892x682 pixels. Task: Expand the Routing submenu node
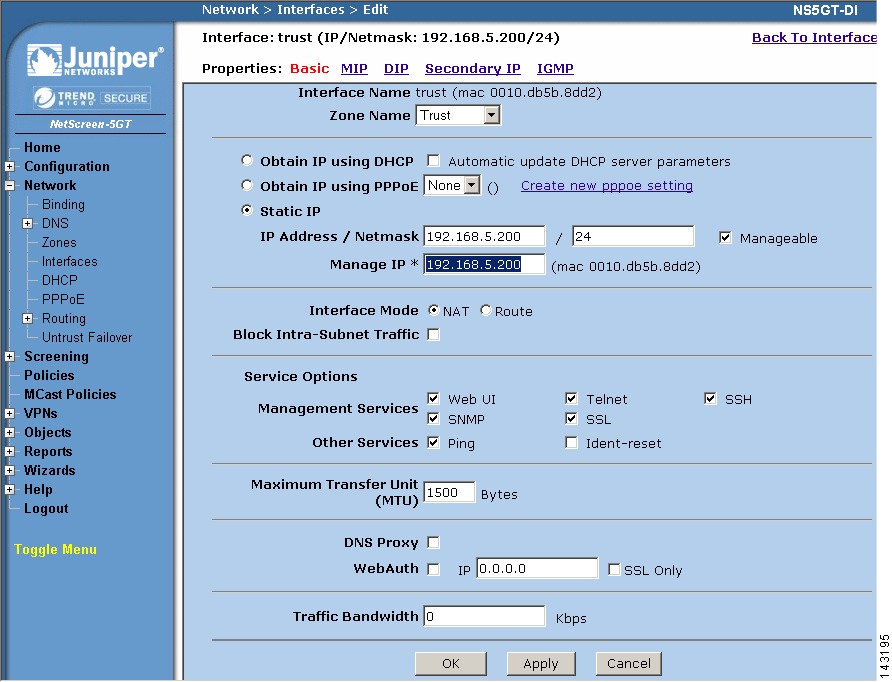[x=27, y=319]
